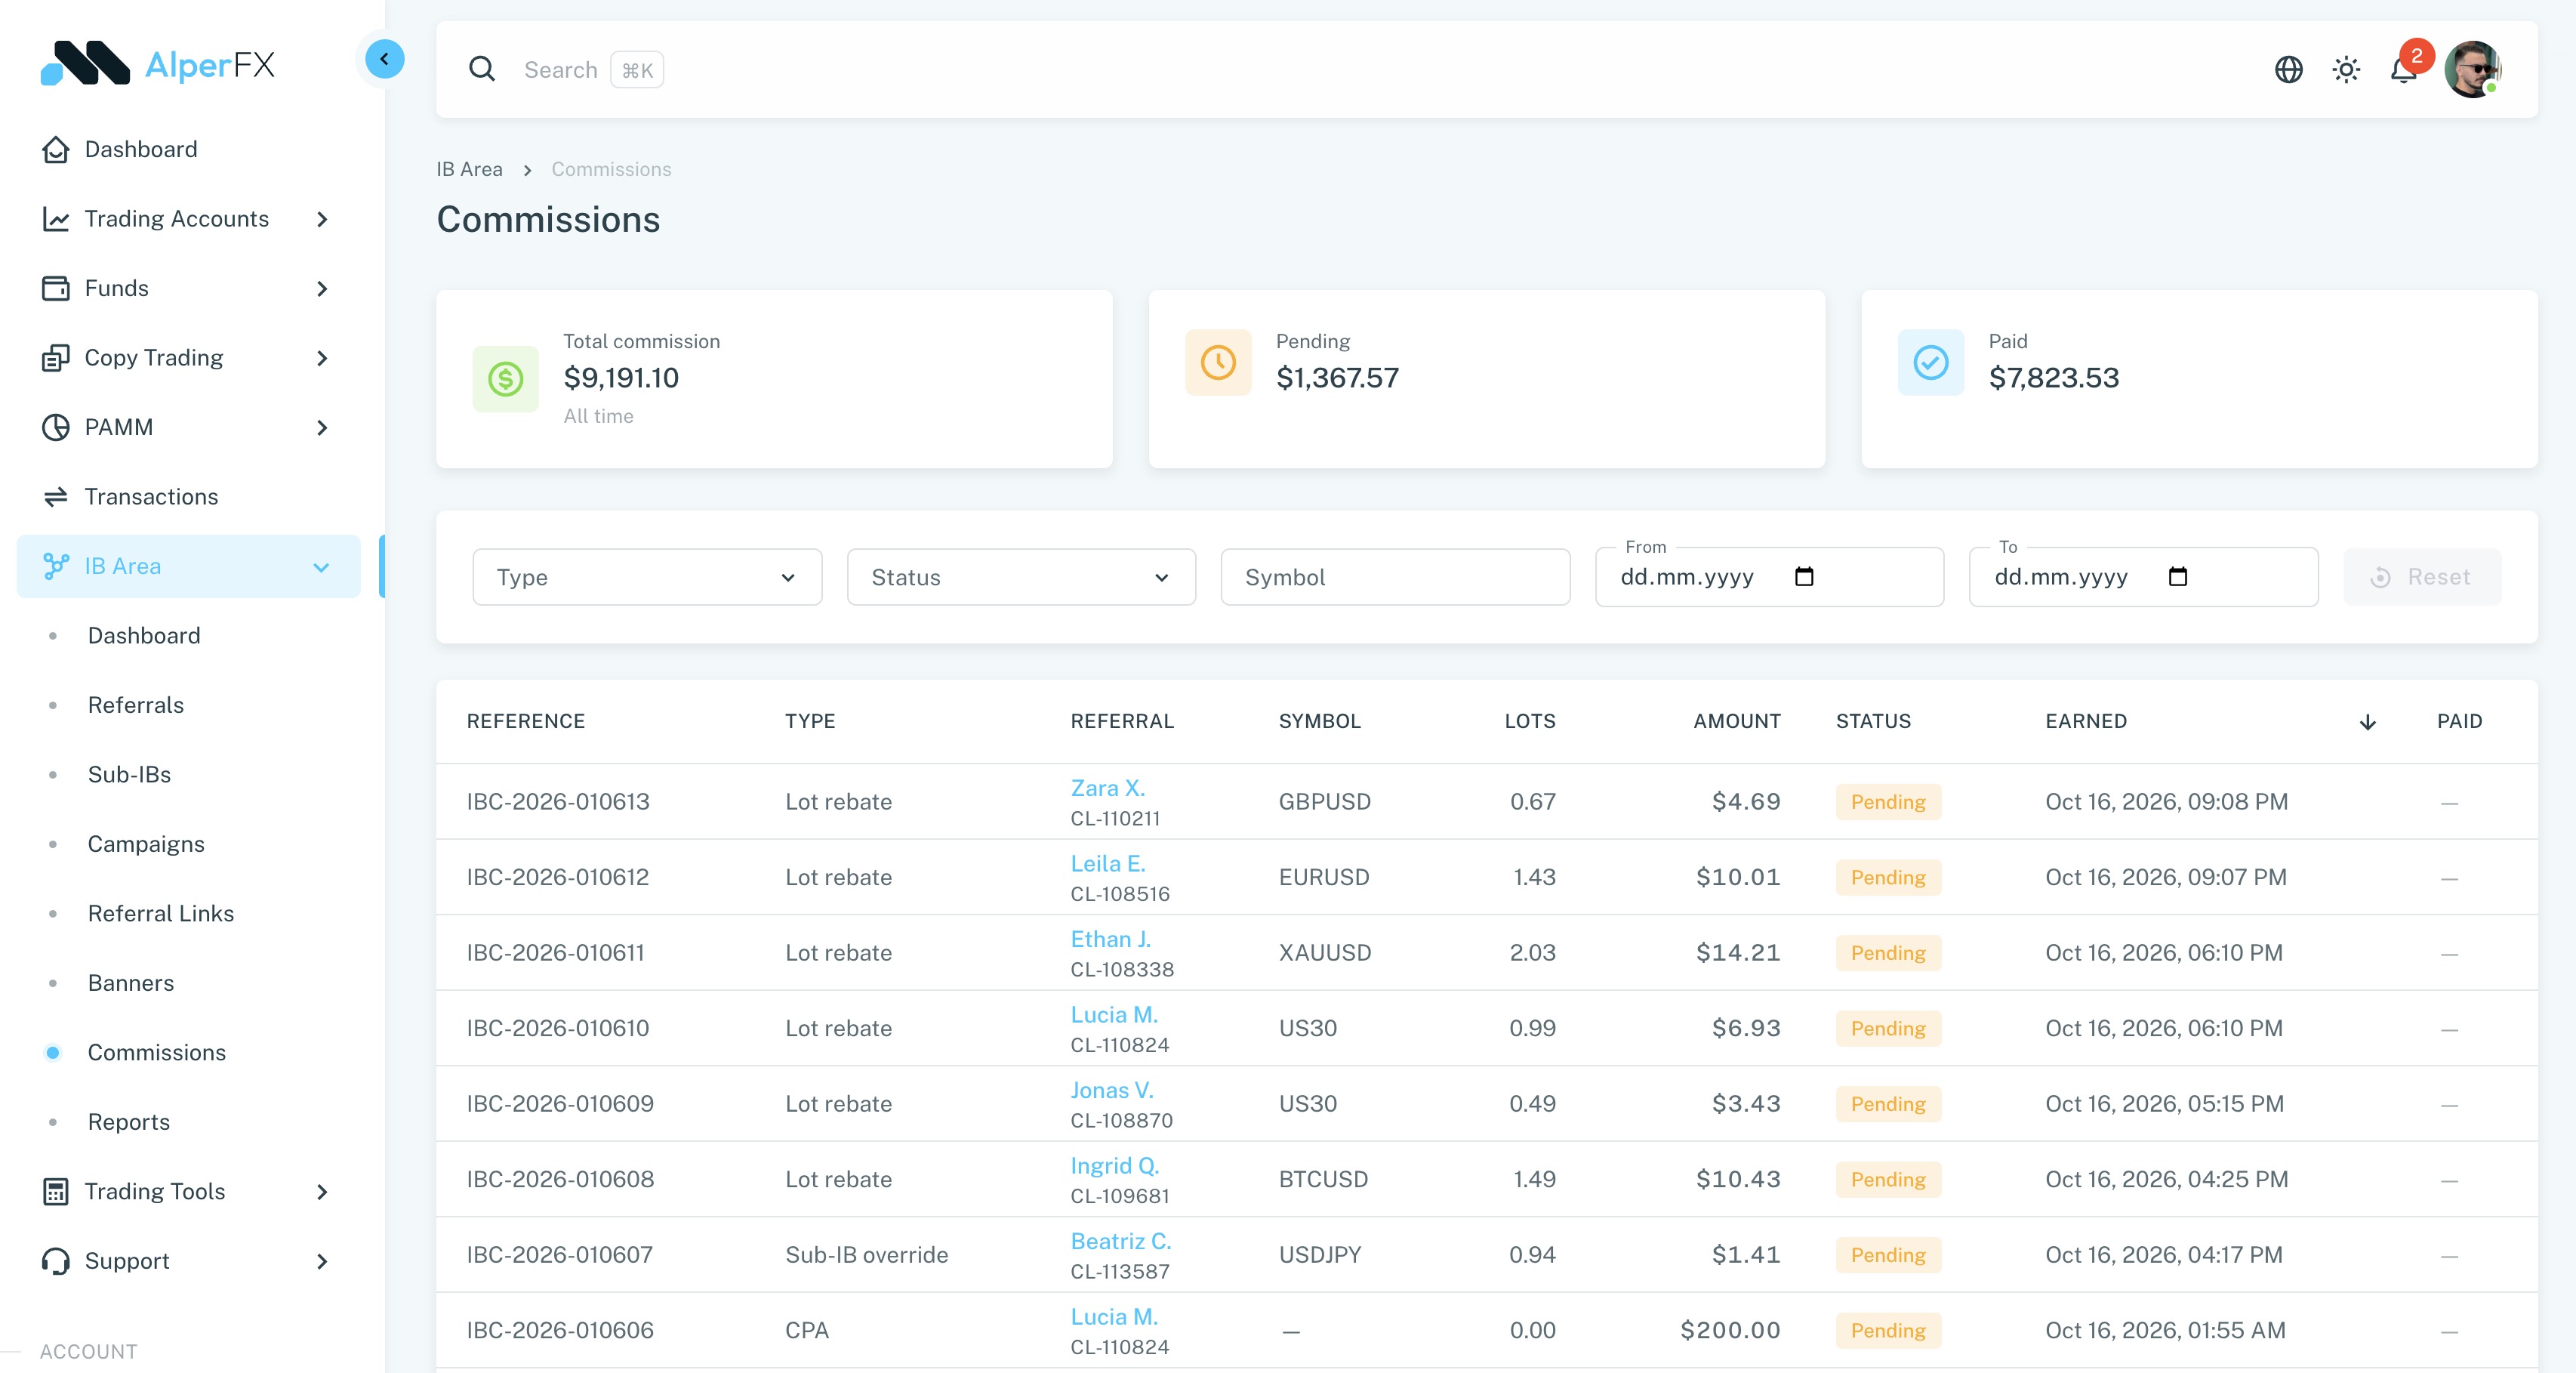Open the Status filter dropdown
Viewport: 2576px width, 1373px height.
1021,577
